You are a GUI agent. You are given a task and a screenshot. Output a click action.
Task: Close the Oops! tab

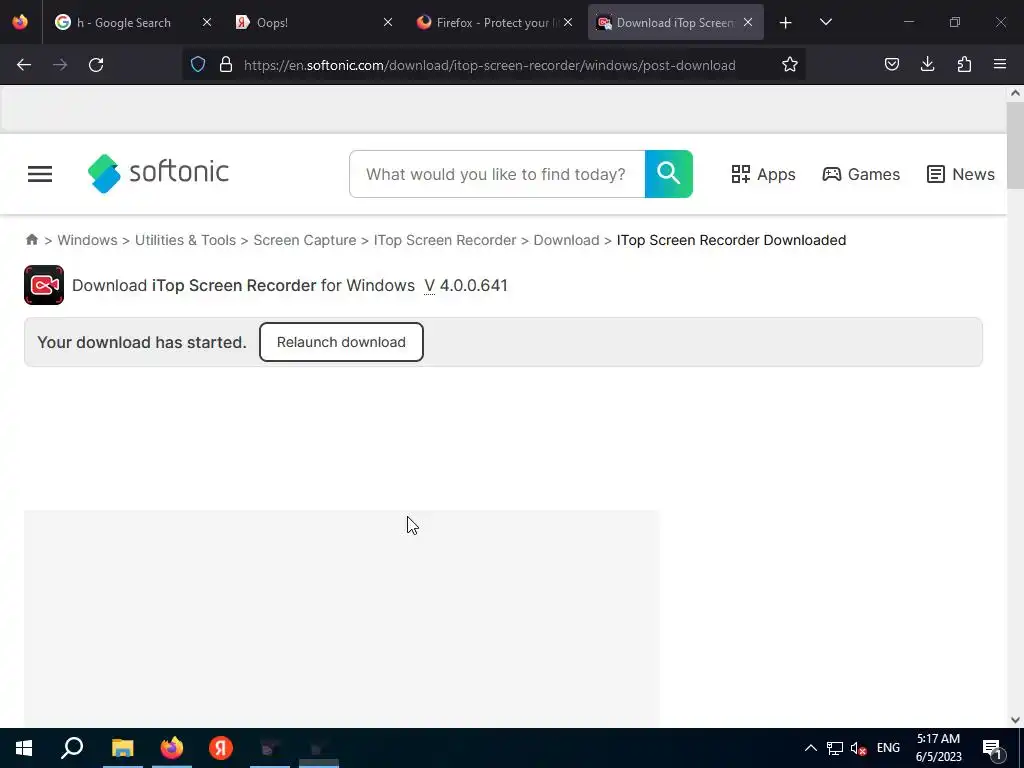point(388,23)
